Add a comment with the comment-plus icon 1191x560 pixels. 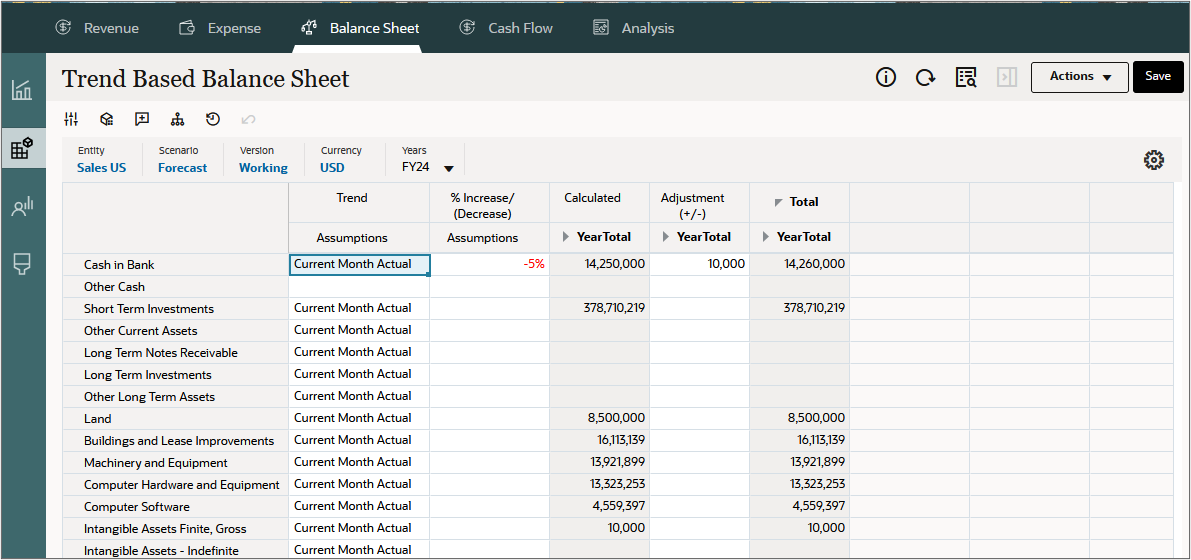(x=142, y=119)
